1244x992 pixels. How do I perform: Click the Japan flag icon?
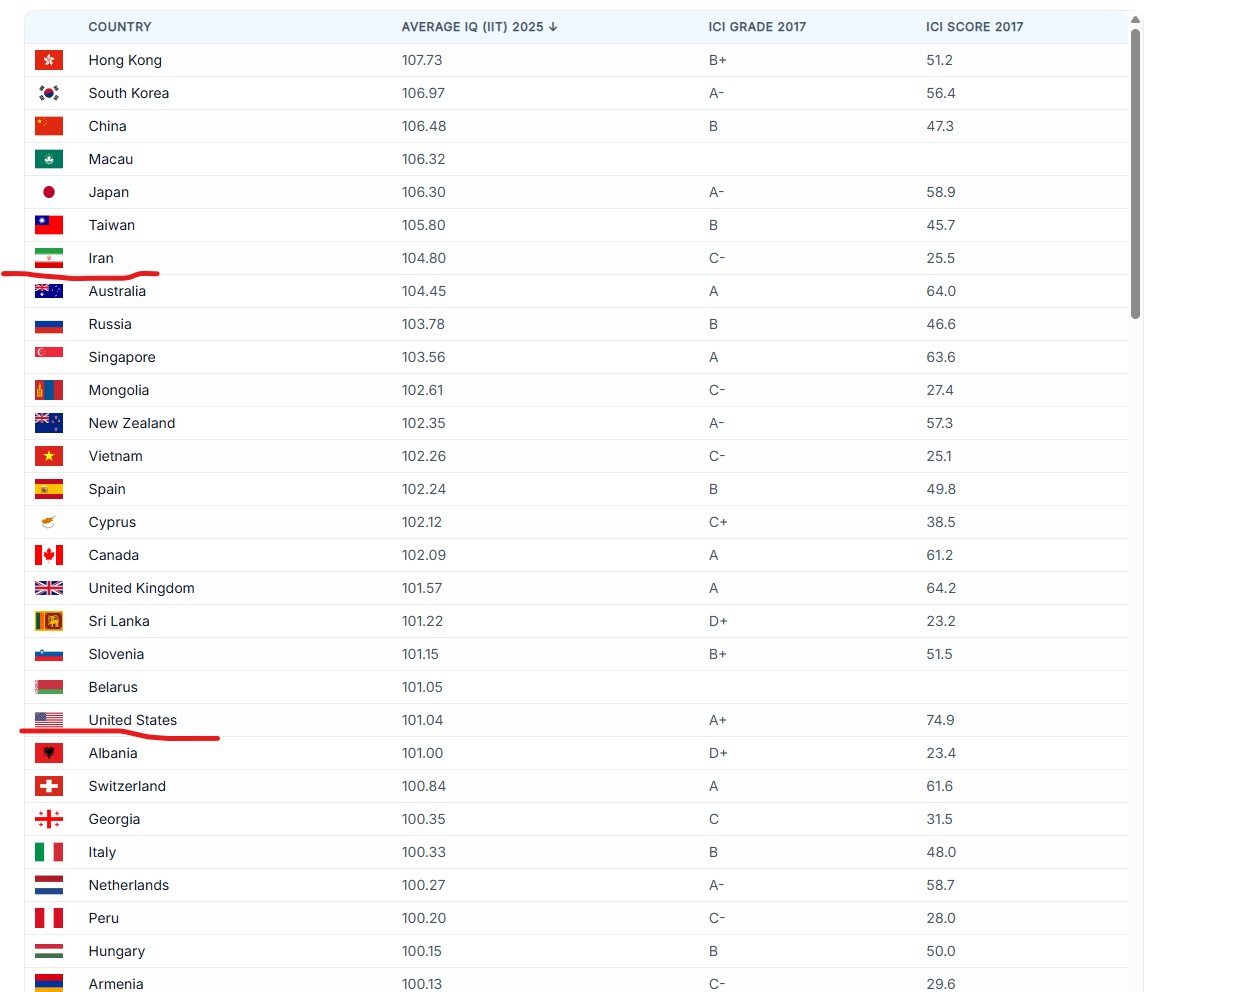tap(49, 192)
